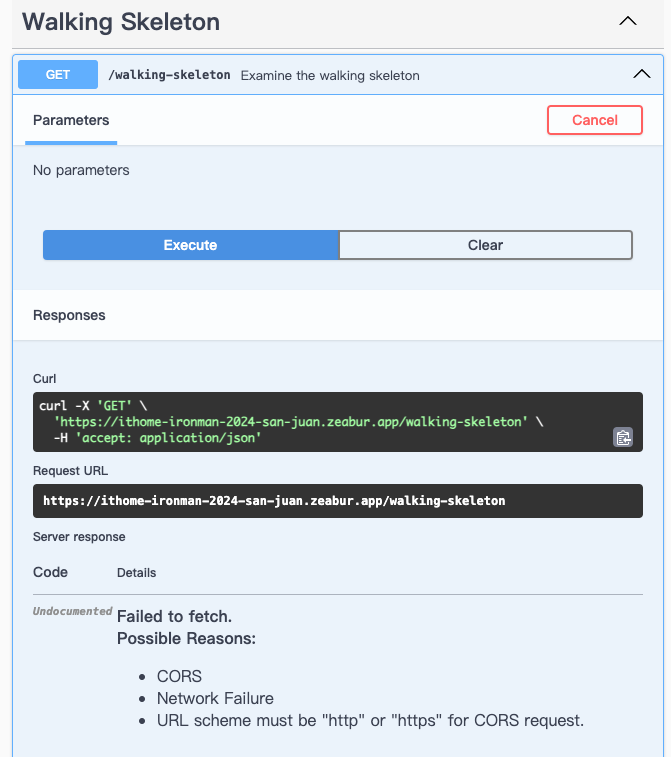Screen dimensions: 671x757
Task: Clear the executed response
Action: [486, 245]
